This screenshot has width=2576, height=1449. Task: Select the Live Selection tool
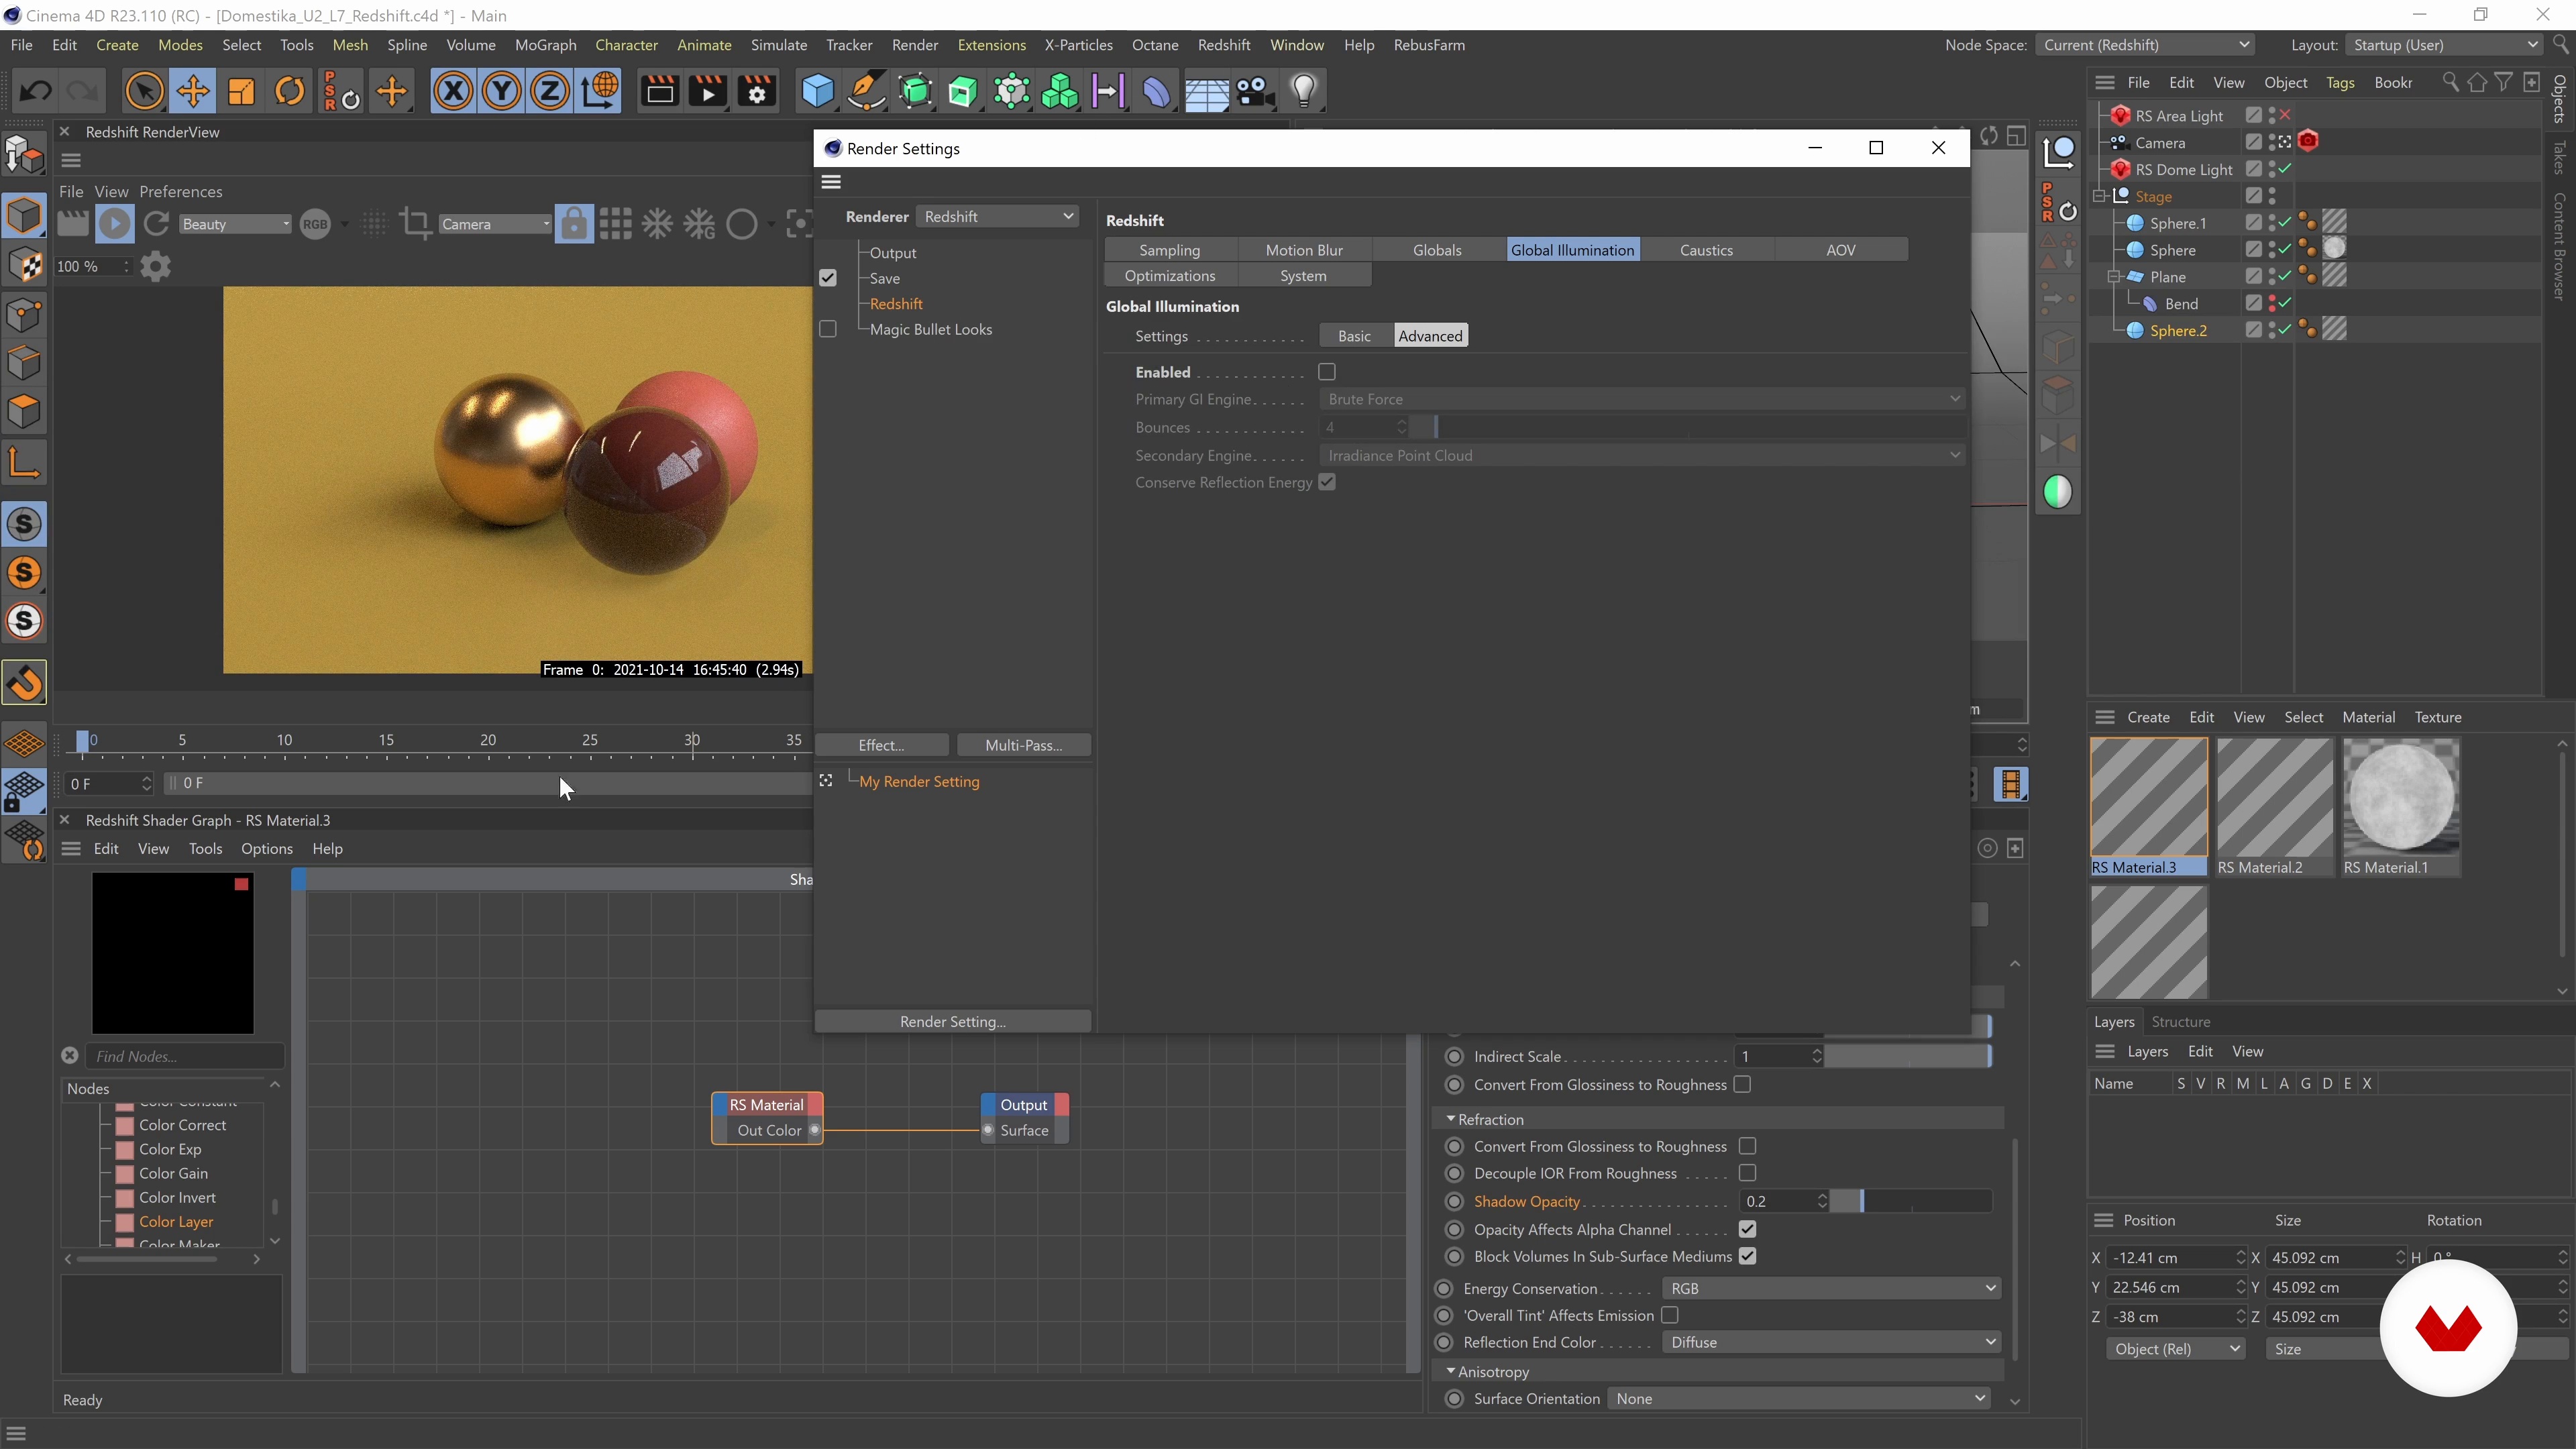coord(144,91)
